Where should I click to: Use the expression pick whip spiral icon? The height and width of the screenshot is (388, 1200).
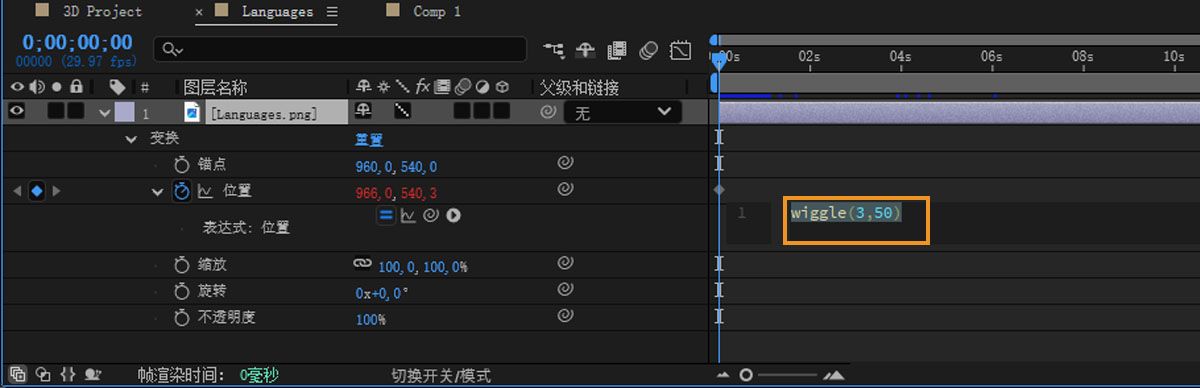[x=431, y=214]
